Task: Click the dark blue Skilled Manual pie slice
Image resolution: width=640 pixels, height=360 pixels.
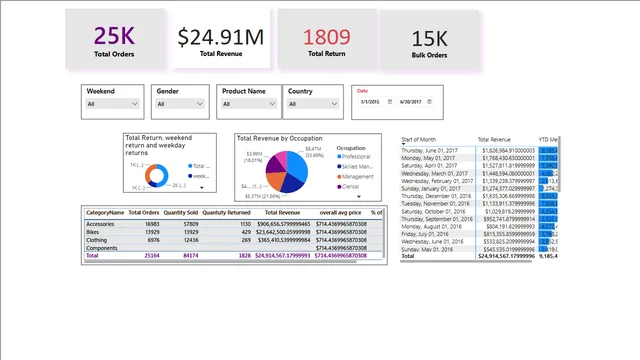Action: [x=292, y=184]
